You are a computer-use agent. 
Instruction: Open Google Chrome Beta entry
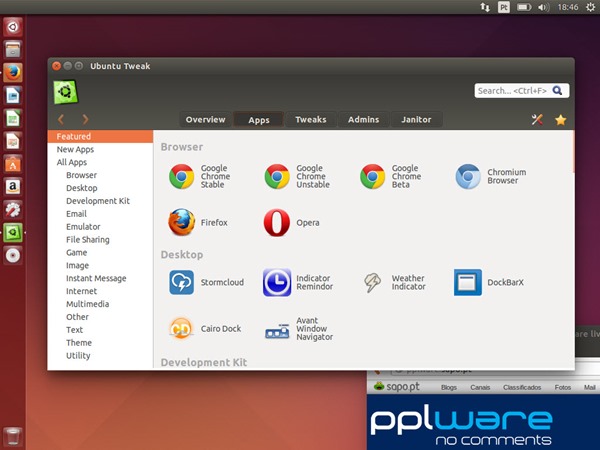[x=391, y=176]
